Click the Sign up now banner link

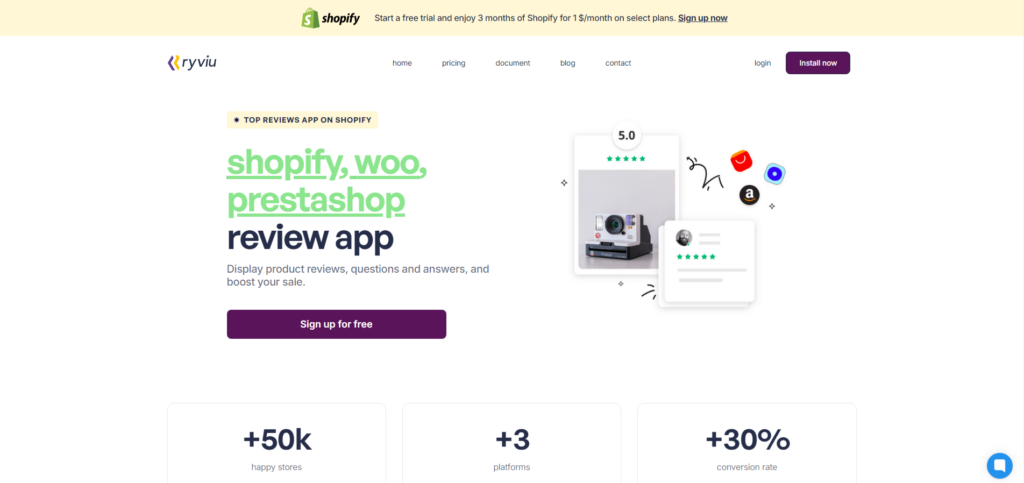pos(703,18)
